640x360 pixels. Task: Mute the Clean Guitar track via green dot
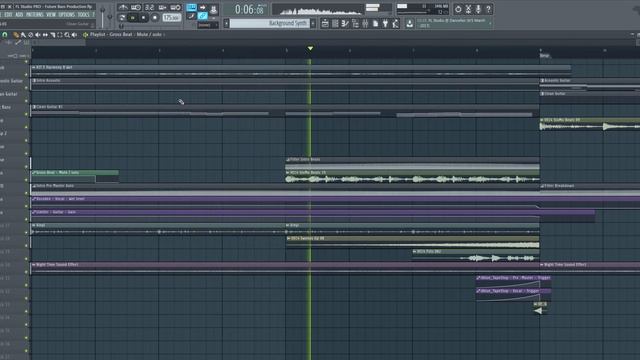coord(26,100)
